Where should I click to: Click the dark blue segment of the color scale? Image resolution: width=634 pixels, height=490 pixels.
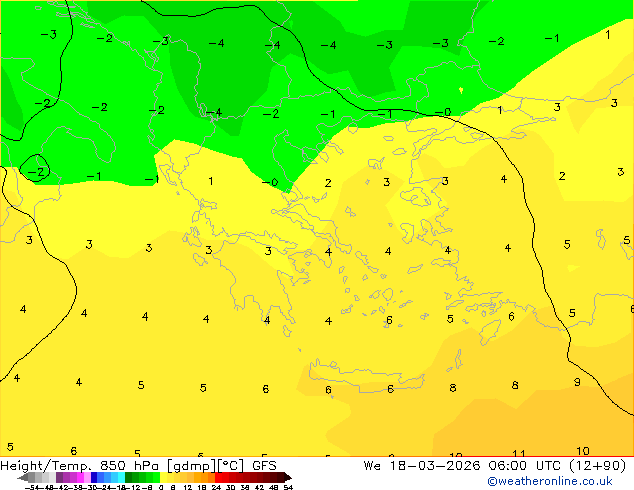point(94,477)
